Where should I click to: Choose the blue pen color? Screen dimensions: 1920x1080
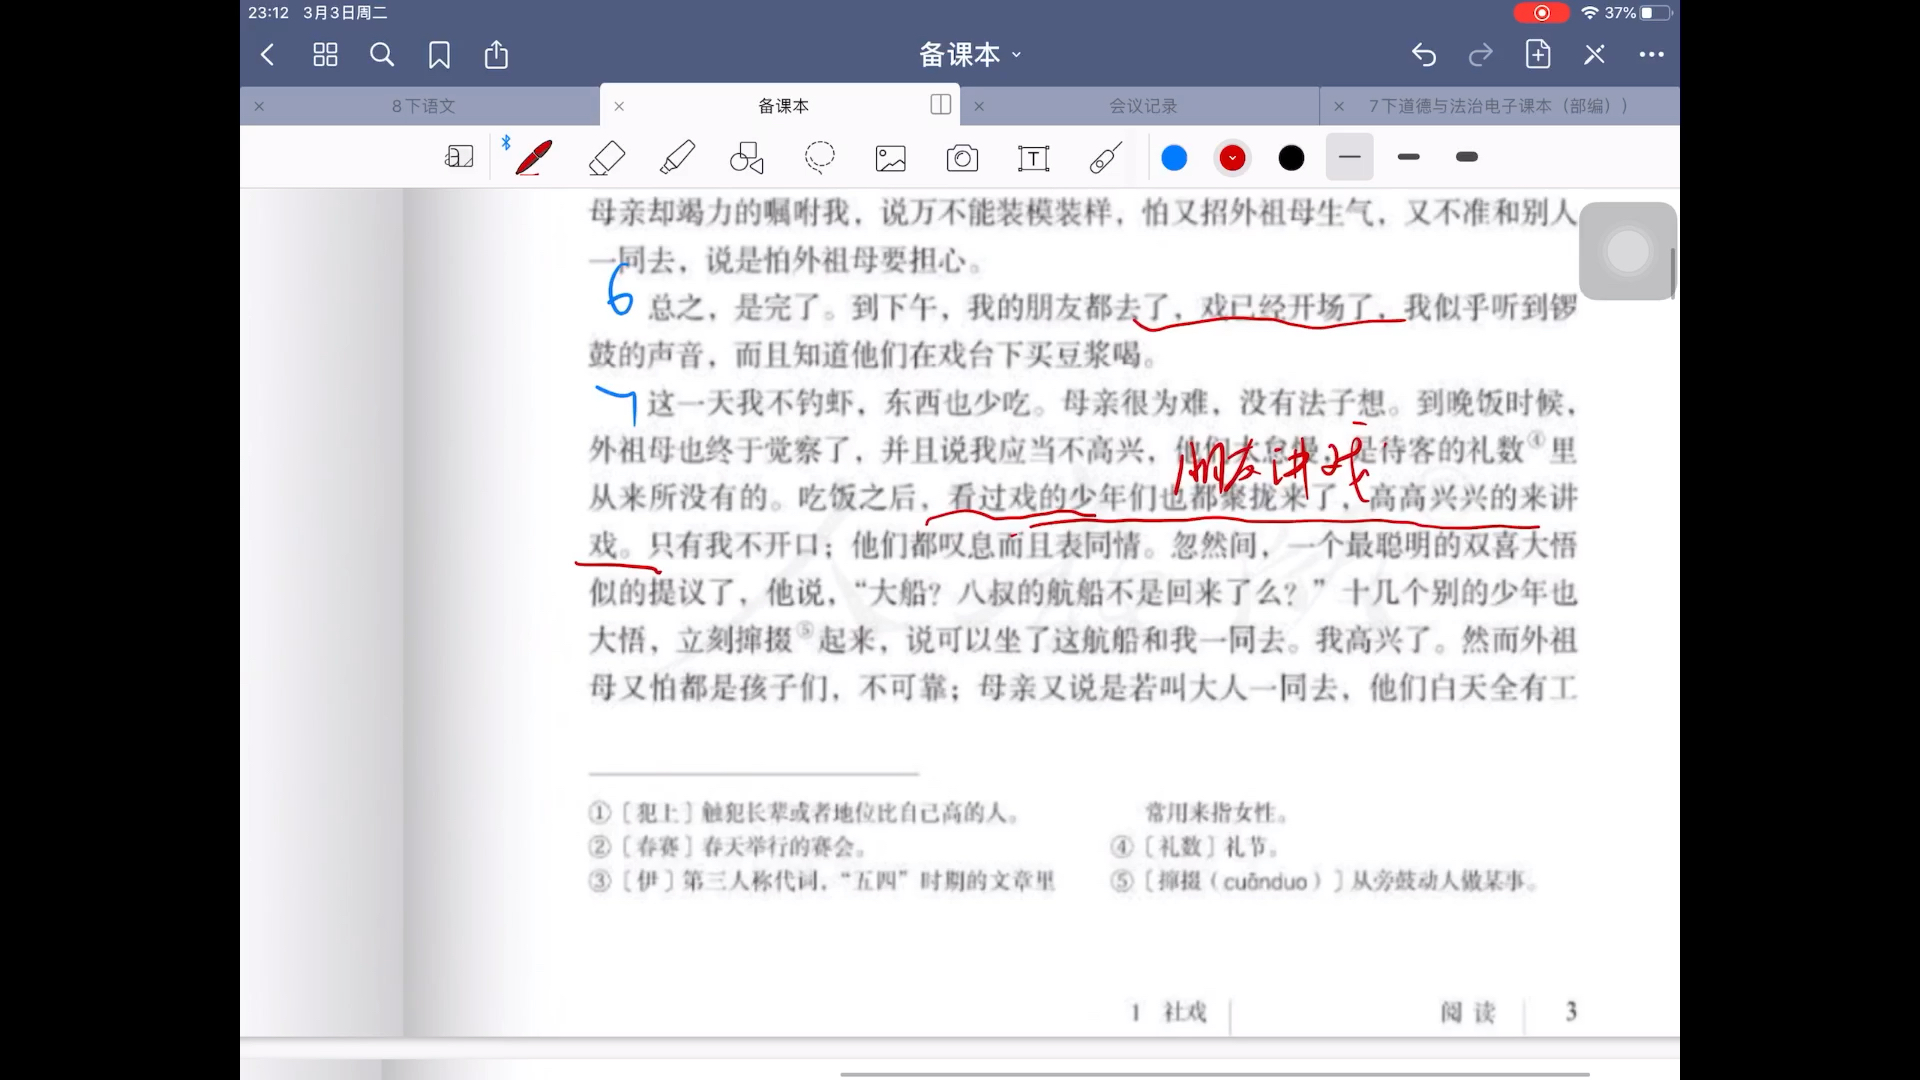[x=1174, y=158]
